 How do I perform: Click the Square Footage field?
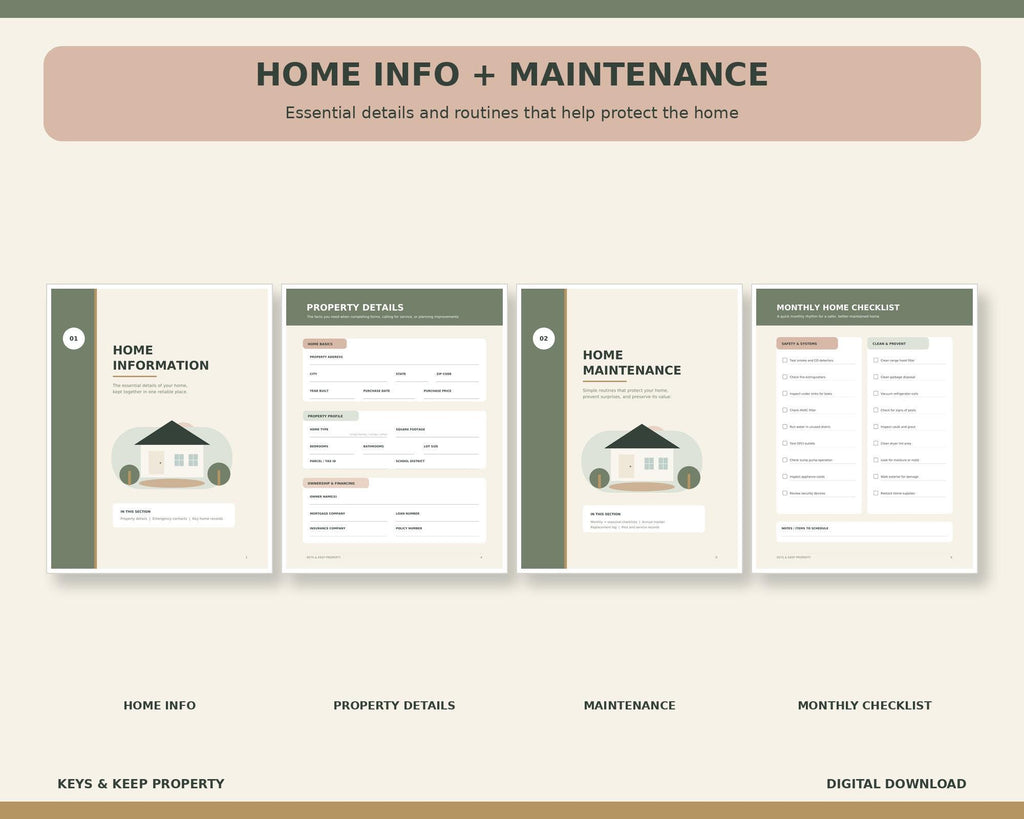pos(437,432)
